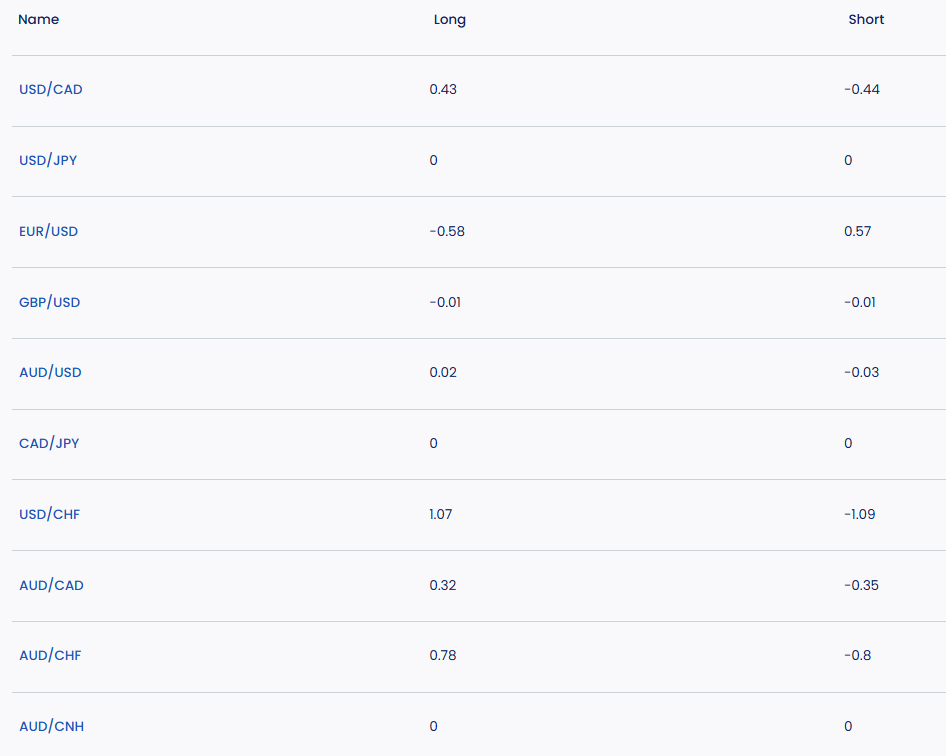The width and height of the screenshot is (946, 756).
Task: Click the USD/CAD long value 0.43
Action: pyautogui.click(x=443, y=90)
